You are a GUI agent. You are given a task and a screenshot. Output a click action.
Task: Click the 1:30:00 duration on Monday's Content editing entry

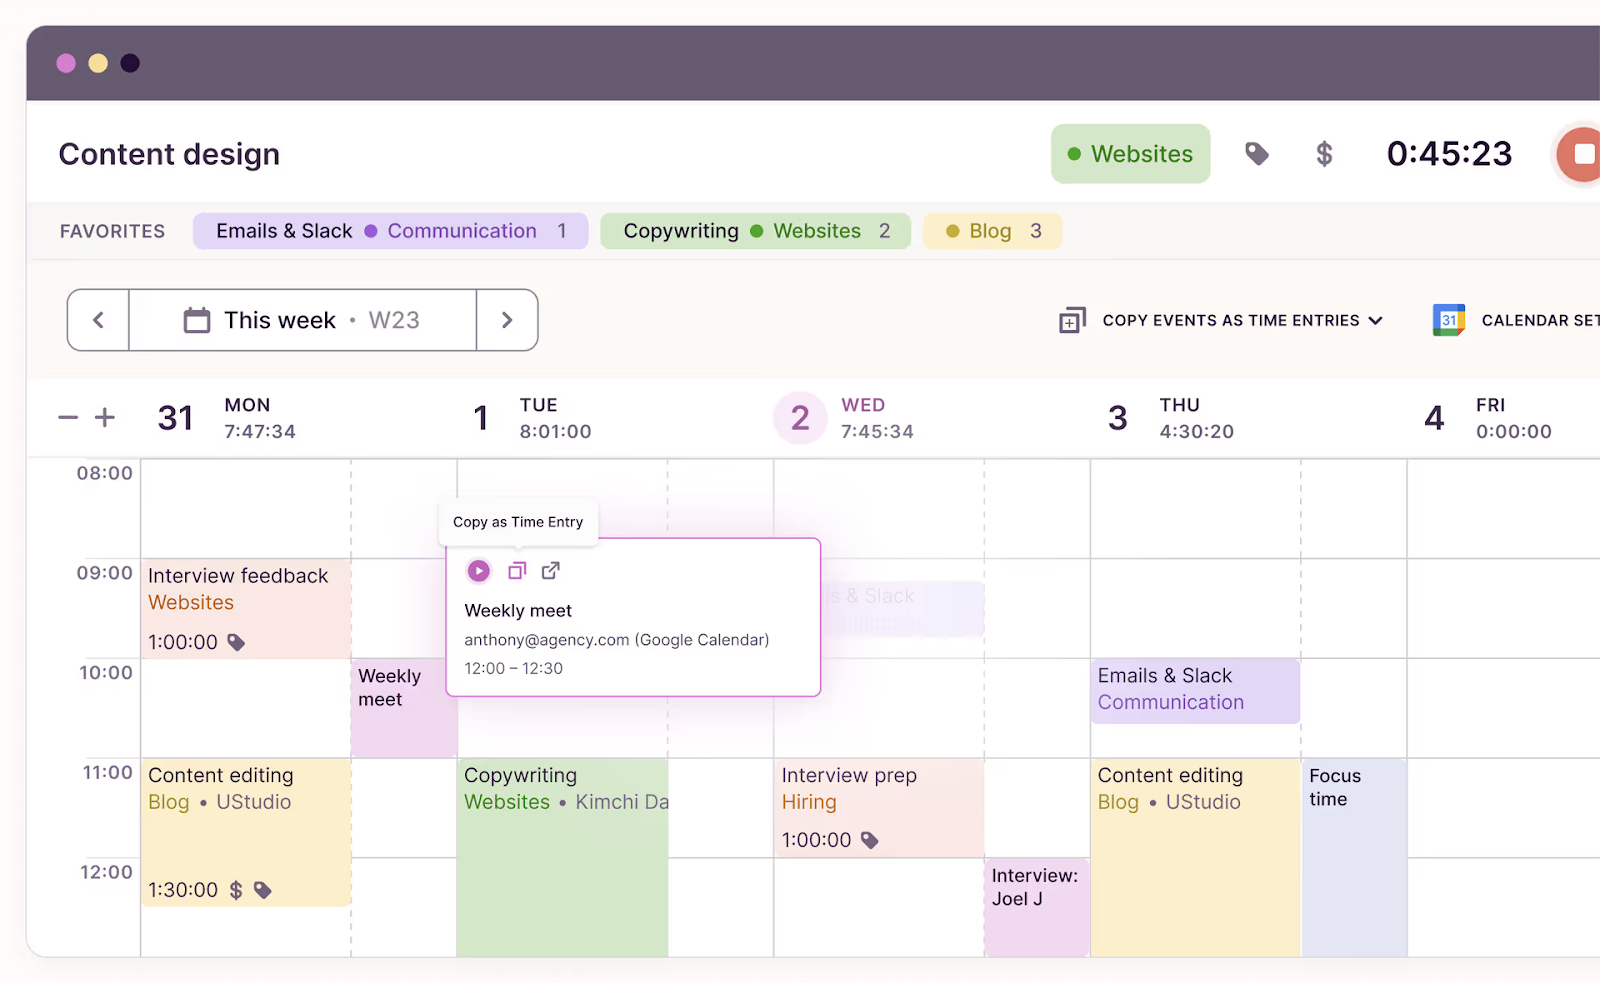[x=183, y=890]
